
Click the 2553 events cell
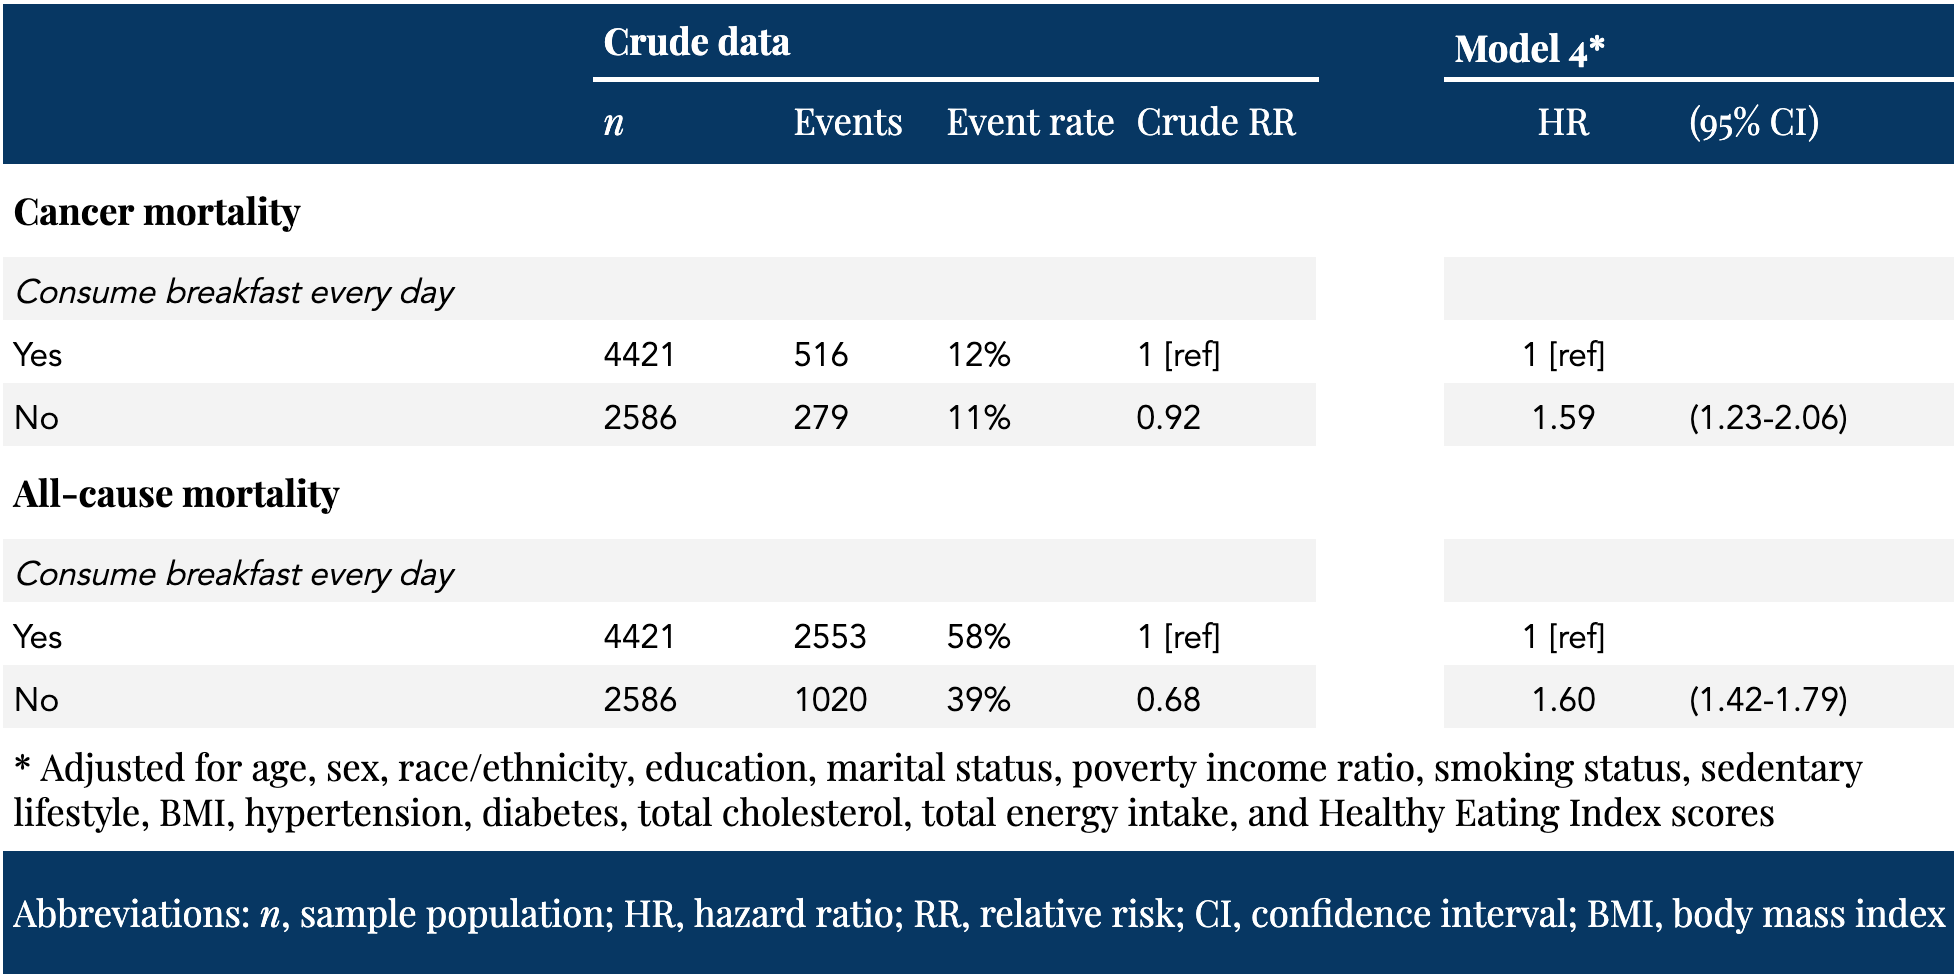829,637
